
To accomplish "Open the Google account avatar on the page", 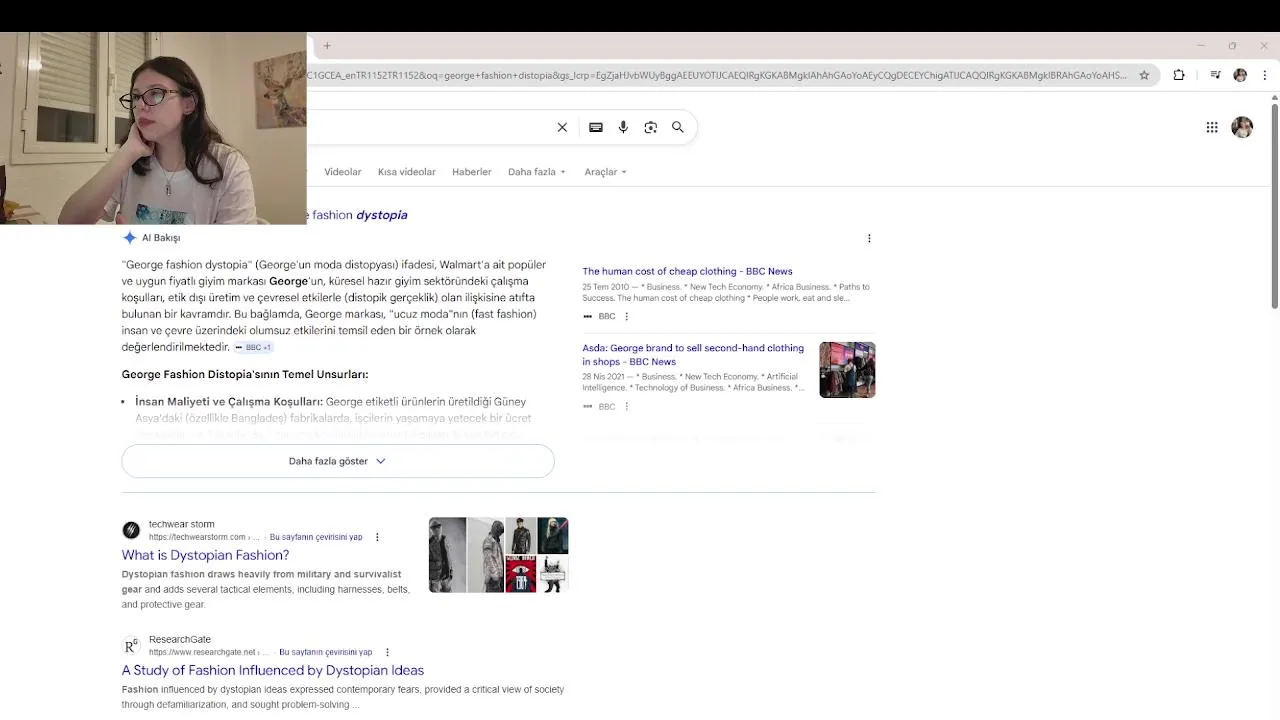I will click(1242, 127).
